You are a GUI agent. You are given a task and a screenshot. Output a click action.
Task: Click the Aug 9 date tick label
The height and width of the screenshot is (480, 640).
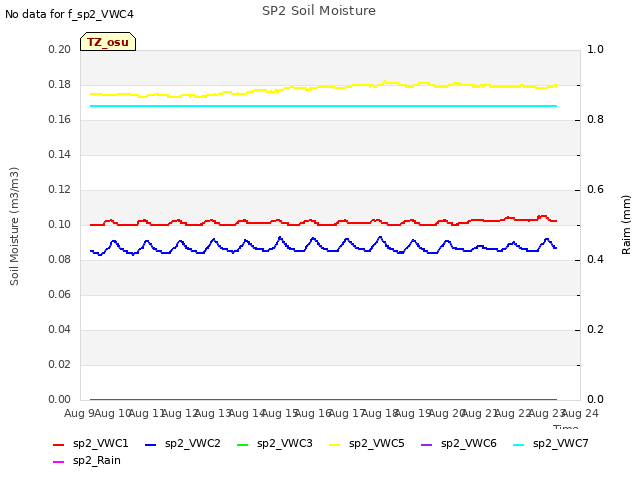click(x=79, y=414)
